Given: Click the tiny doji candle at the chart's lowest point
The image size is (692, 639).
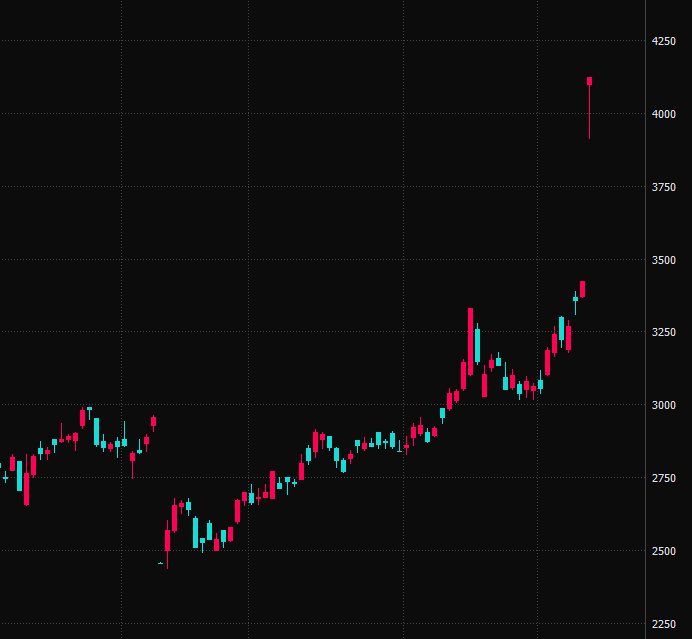Looking at the screenshot, I should (160, 563).
